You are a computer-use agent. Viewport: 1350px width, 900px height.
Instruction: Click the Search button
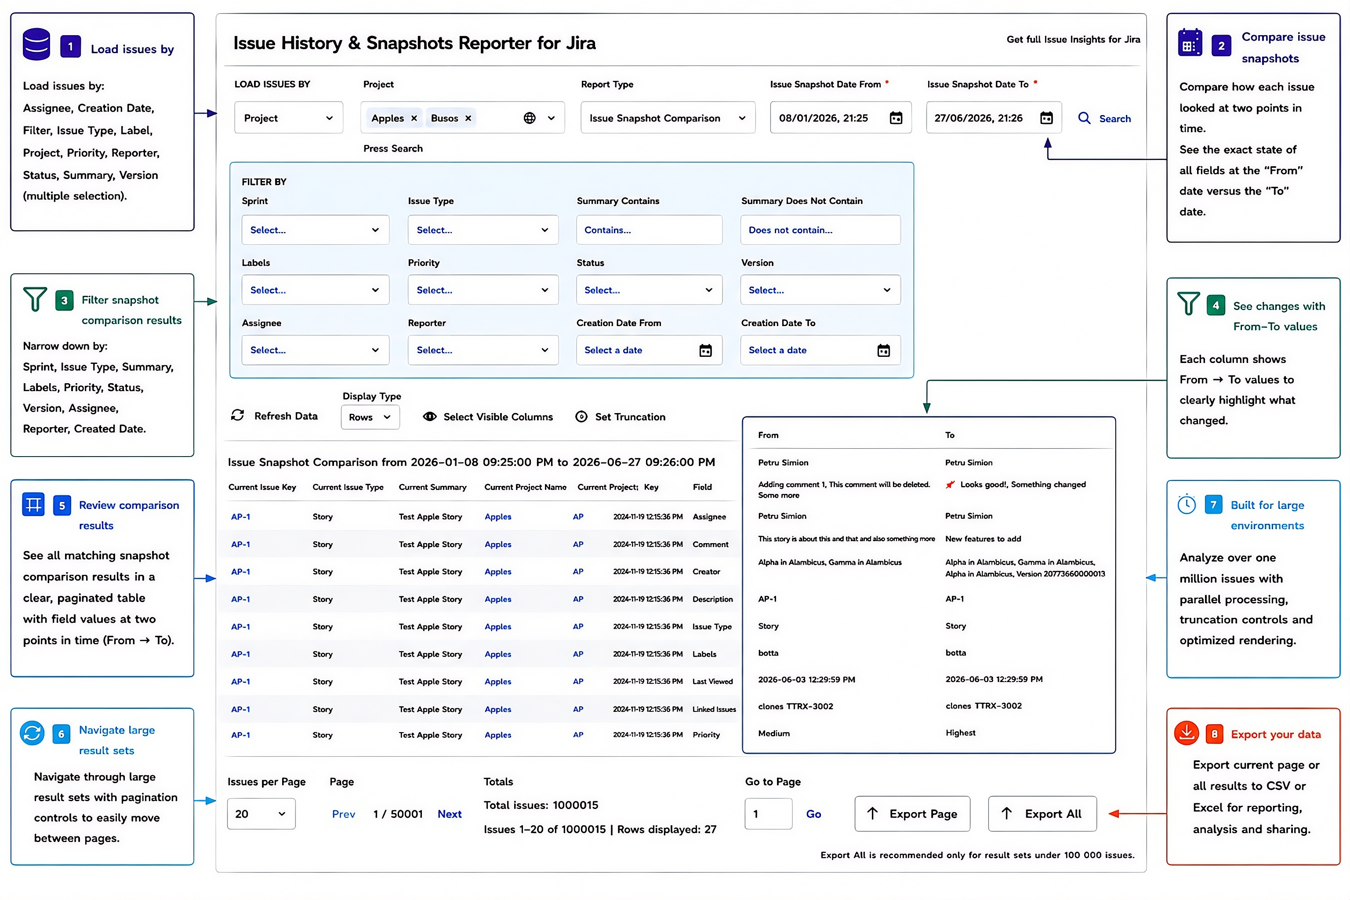tap(1104, 118)
